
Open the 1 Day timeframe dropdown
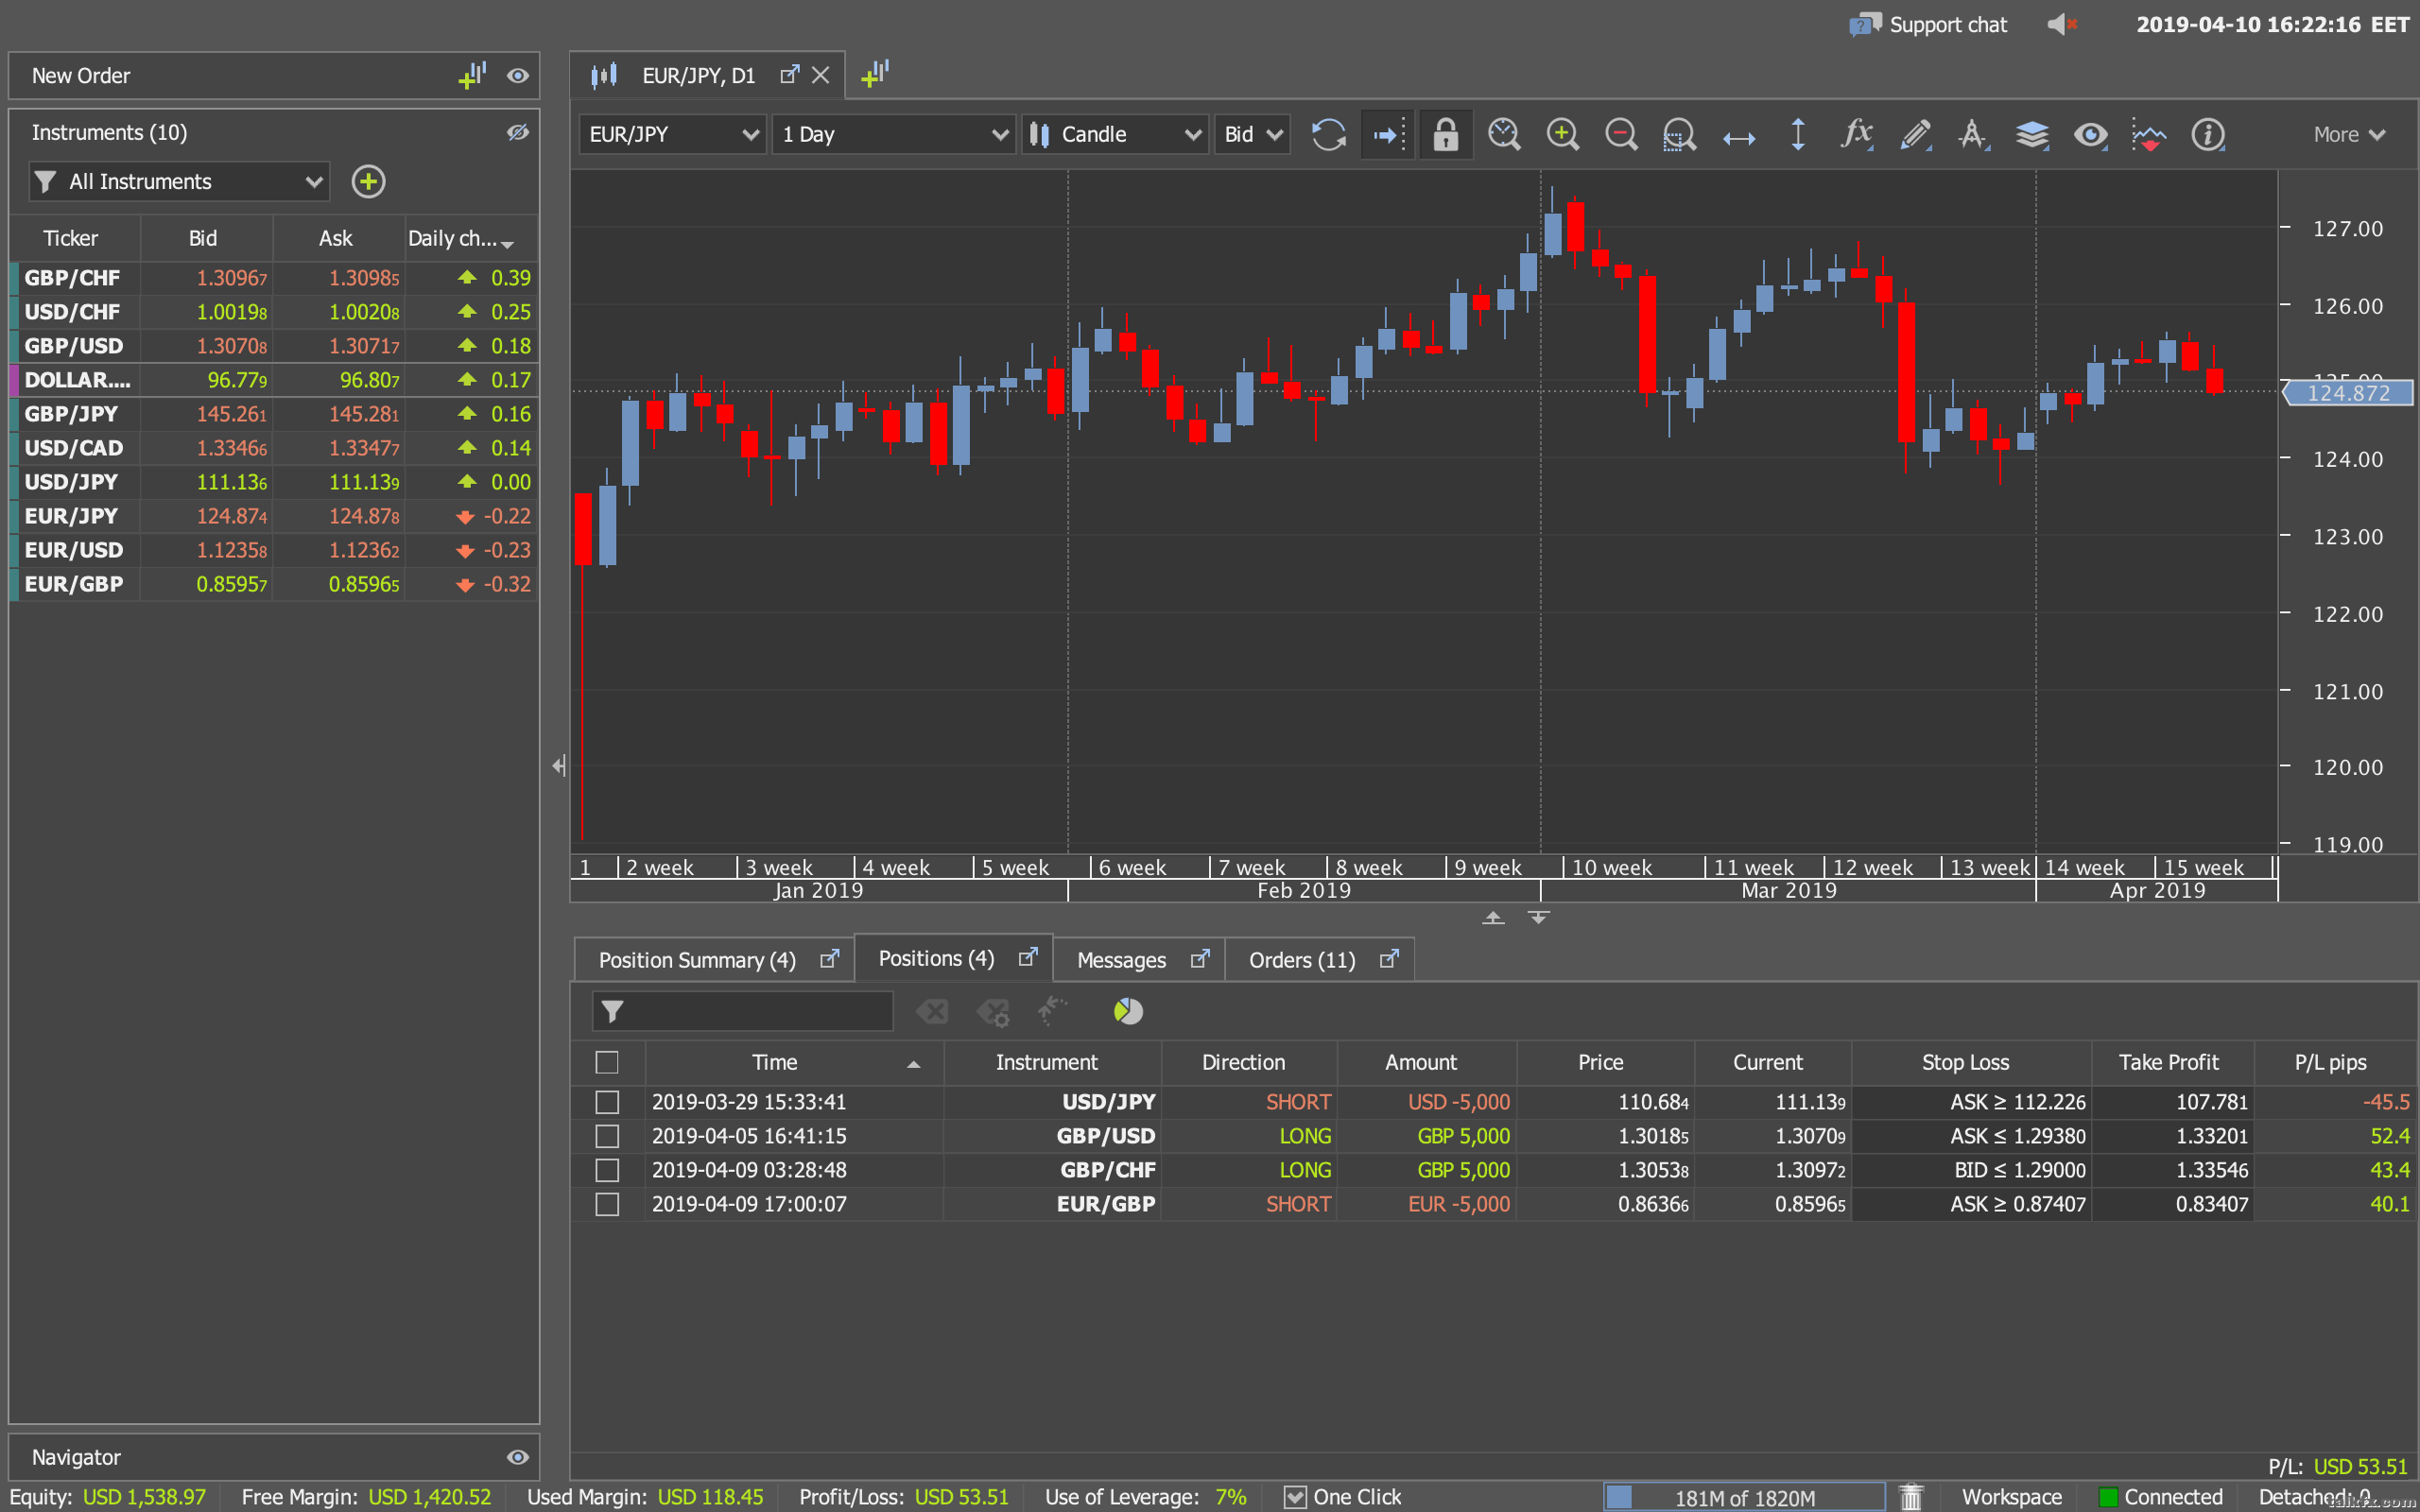[x=894, y=134]
